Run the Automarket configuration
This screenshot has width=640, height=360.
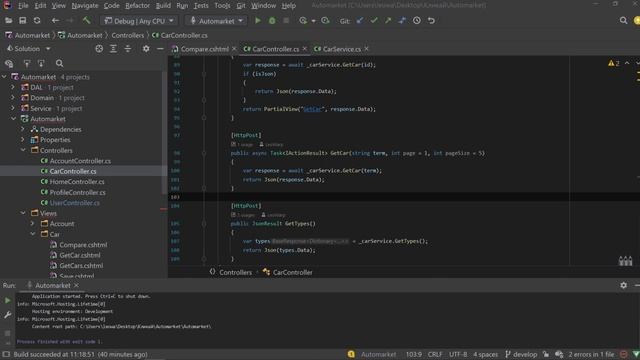258,20
